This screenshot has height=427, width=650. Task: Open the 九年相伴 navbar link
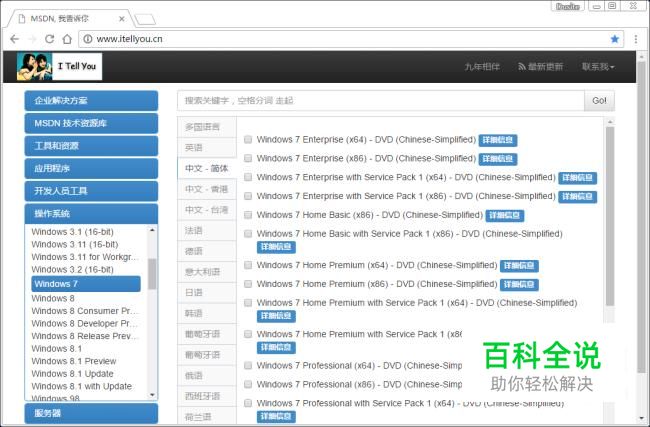point(482,67)
